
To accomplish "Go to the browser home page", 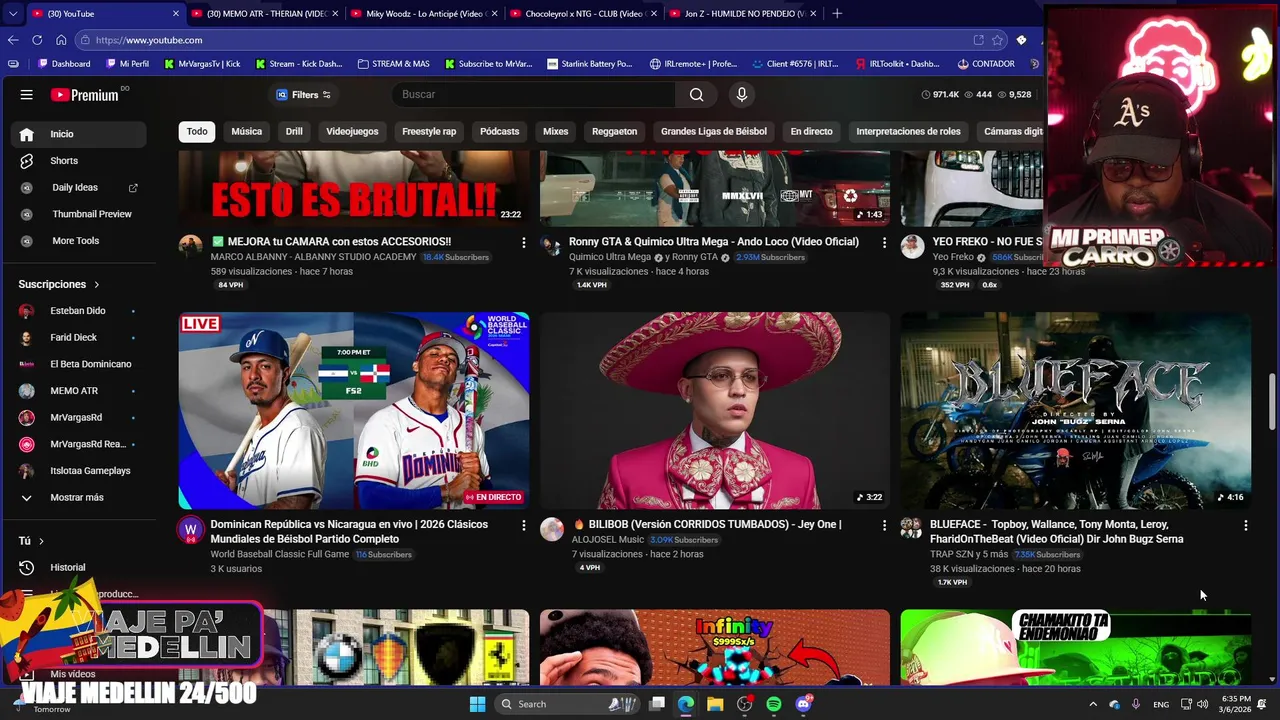I will [x=61, y=40].
